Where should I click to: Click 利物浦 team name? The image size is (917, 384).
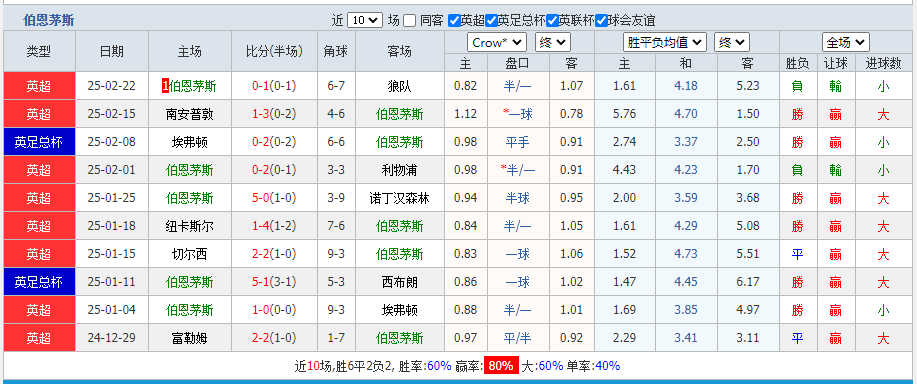click(x=399, y=170)
